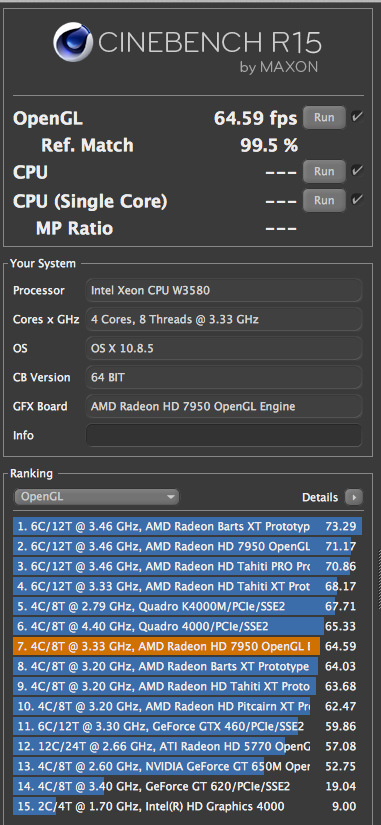Viewport: 381px width, 825px height.
Task: Toggle the OpenGL test checkbox
Action: click(357, 117)
